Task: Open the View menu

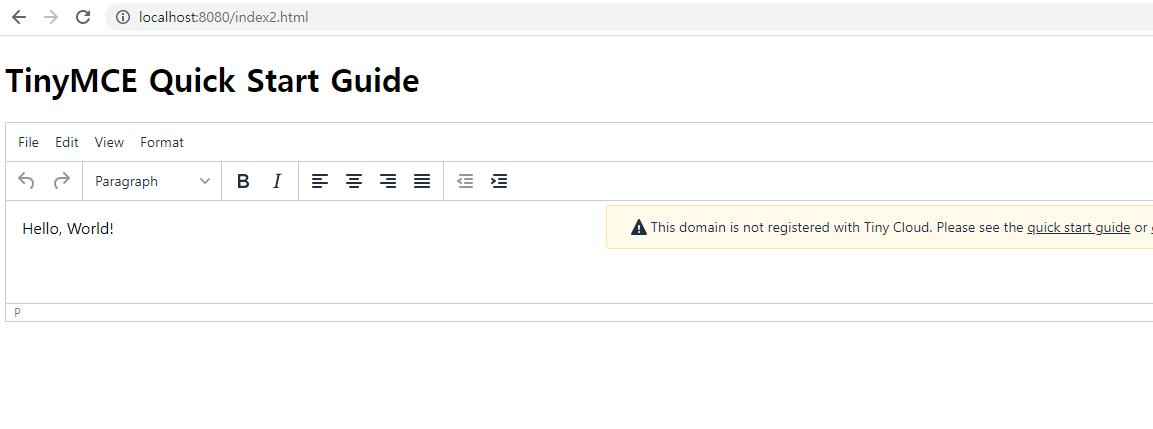Action: (110, 142)
